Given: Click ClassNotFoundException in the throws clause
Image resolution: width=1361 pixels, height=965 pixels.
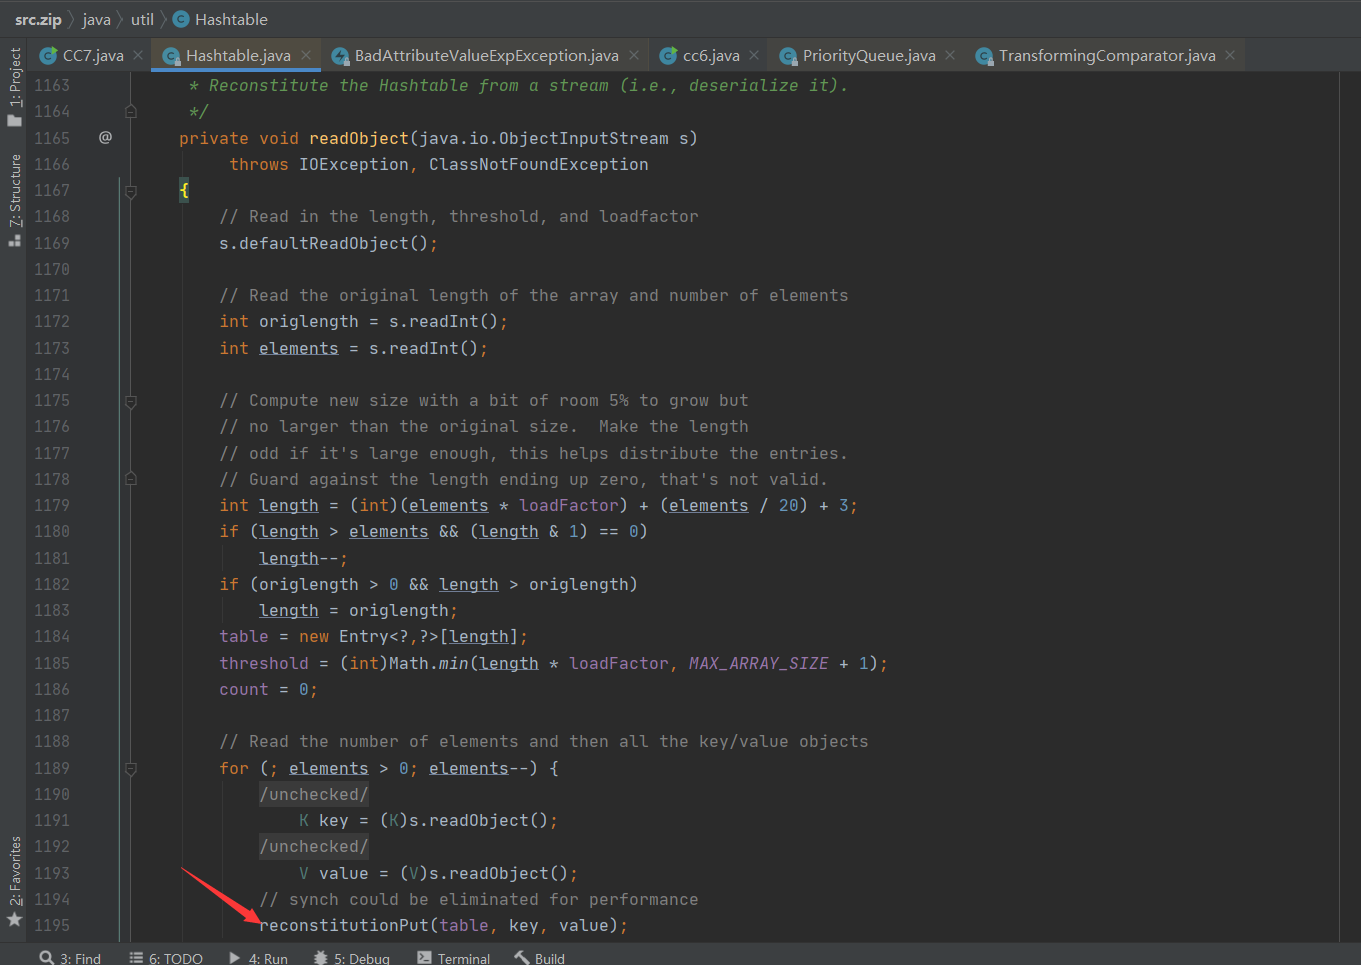Looking at the screenshot, I should (x=539, y=164).
